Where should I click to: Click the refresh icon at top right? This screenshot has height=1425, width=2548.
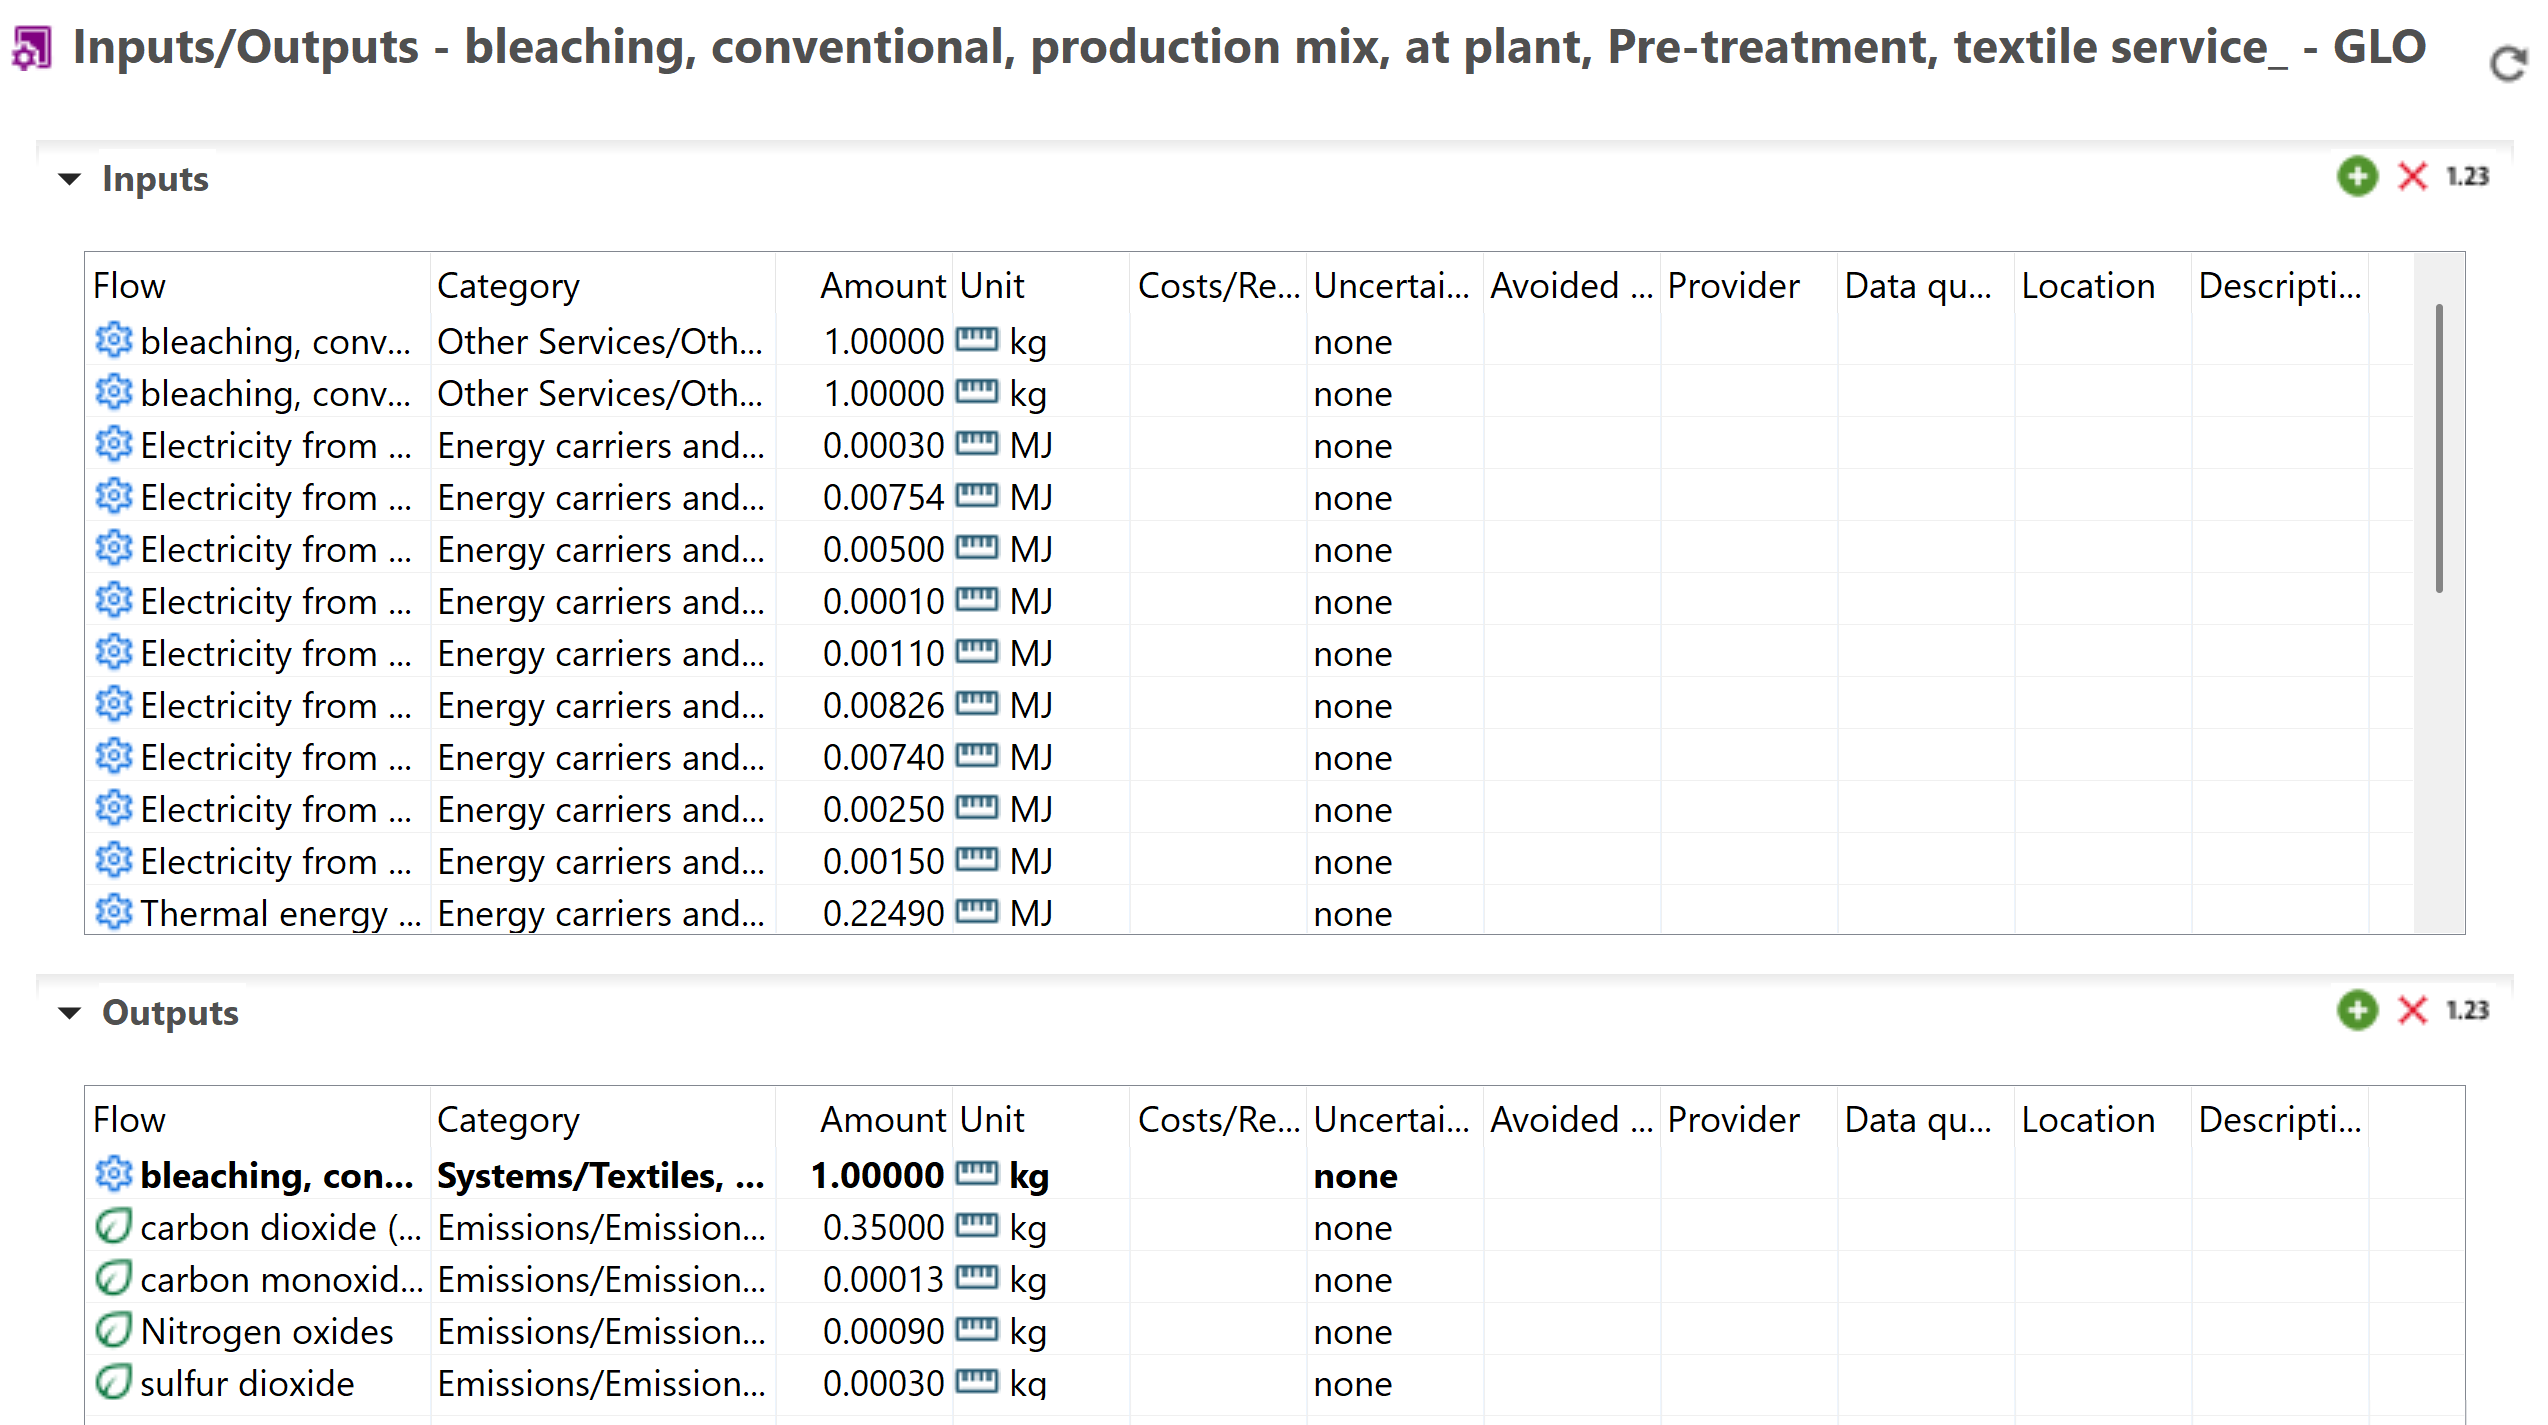2507,64
